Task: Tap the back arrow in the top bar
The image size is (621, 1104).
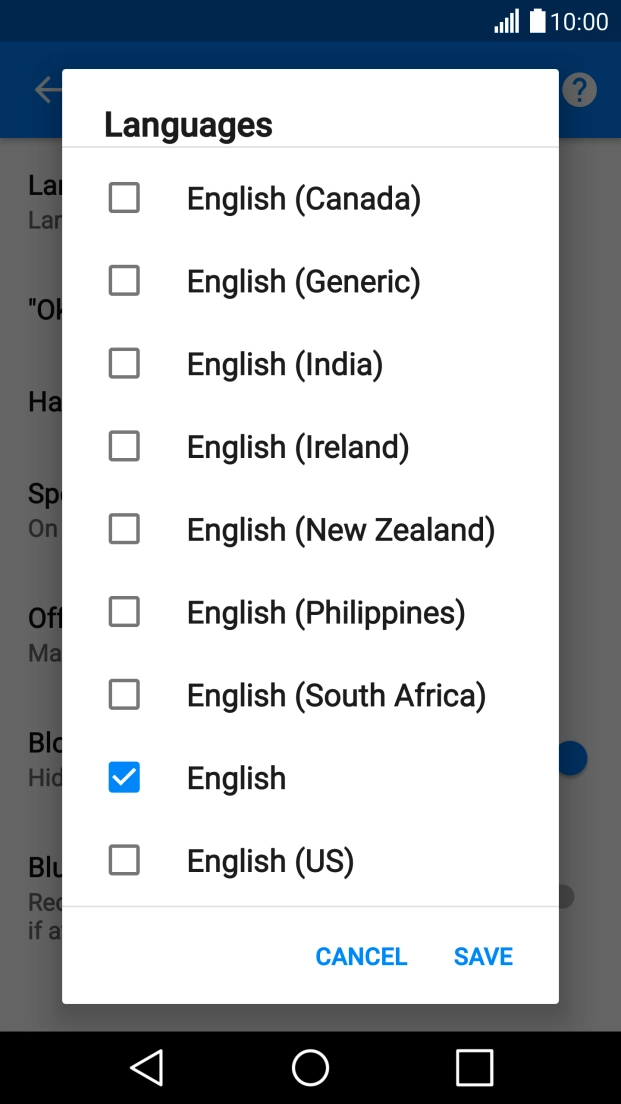Action: [47, 89]
